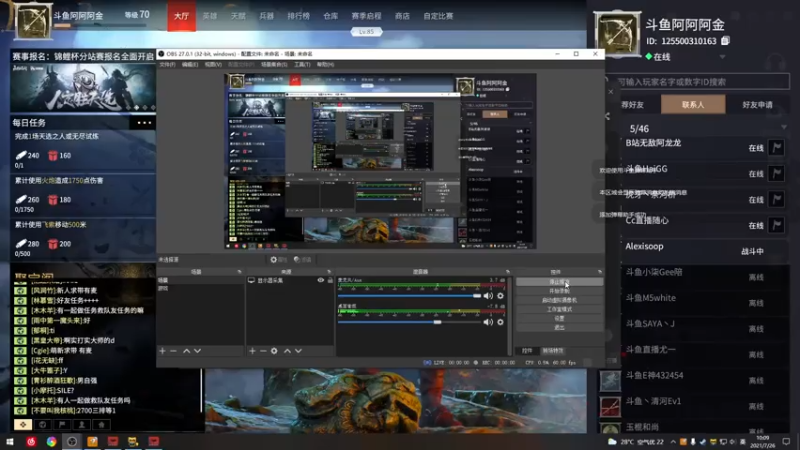
Task: Open OBS from taskbar
Action: pos(72,442)
